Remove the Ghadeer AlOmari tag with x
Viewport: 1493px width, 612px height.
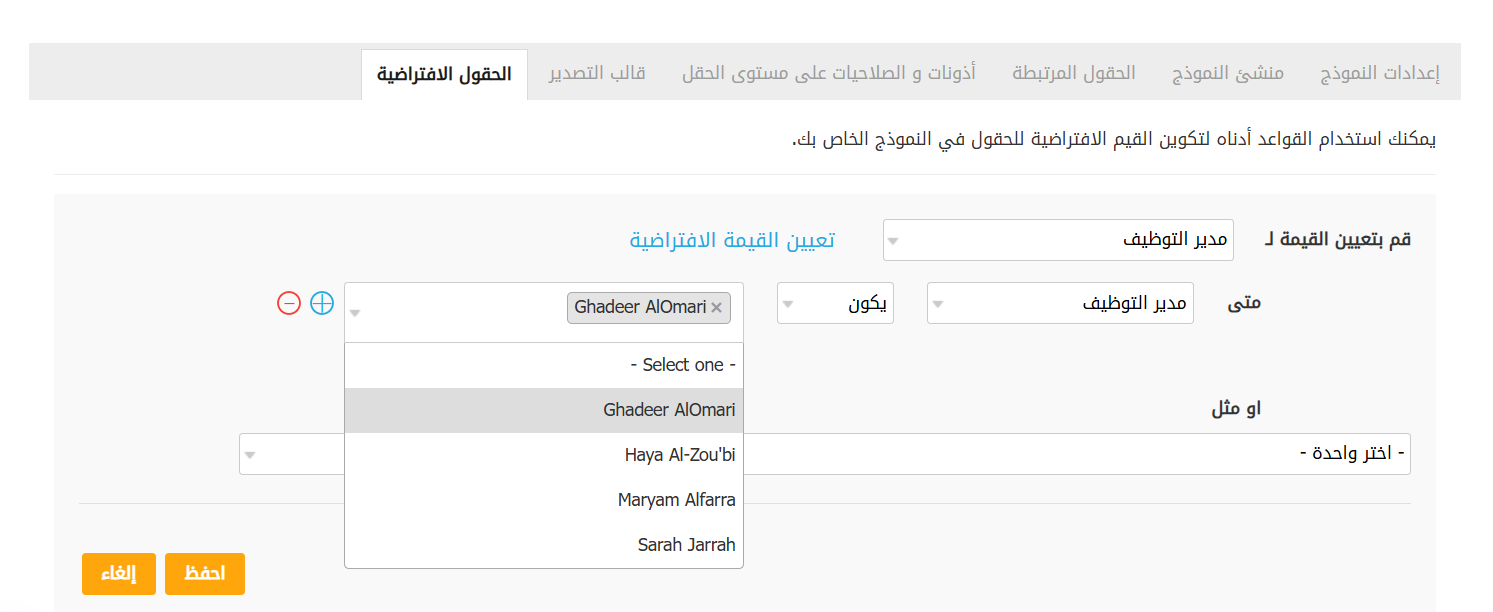(716, 308)
